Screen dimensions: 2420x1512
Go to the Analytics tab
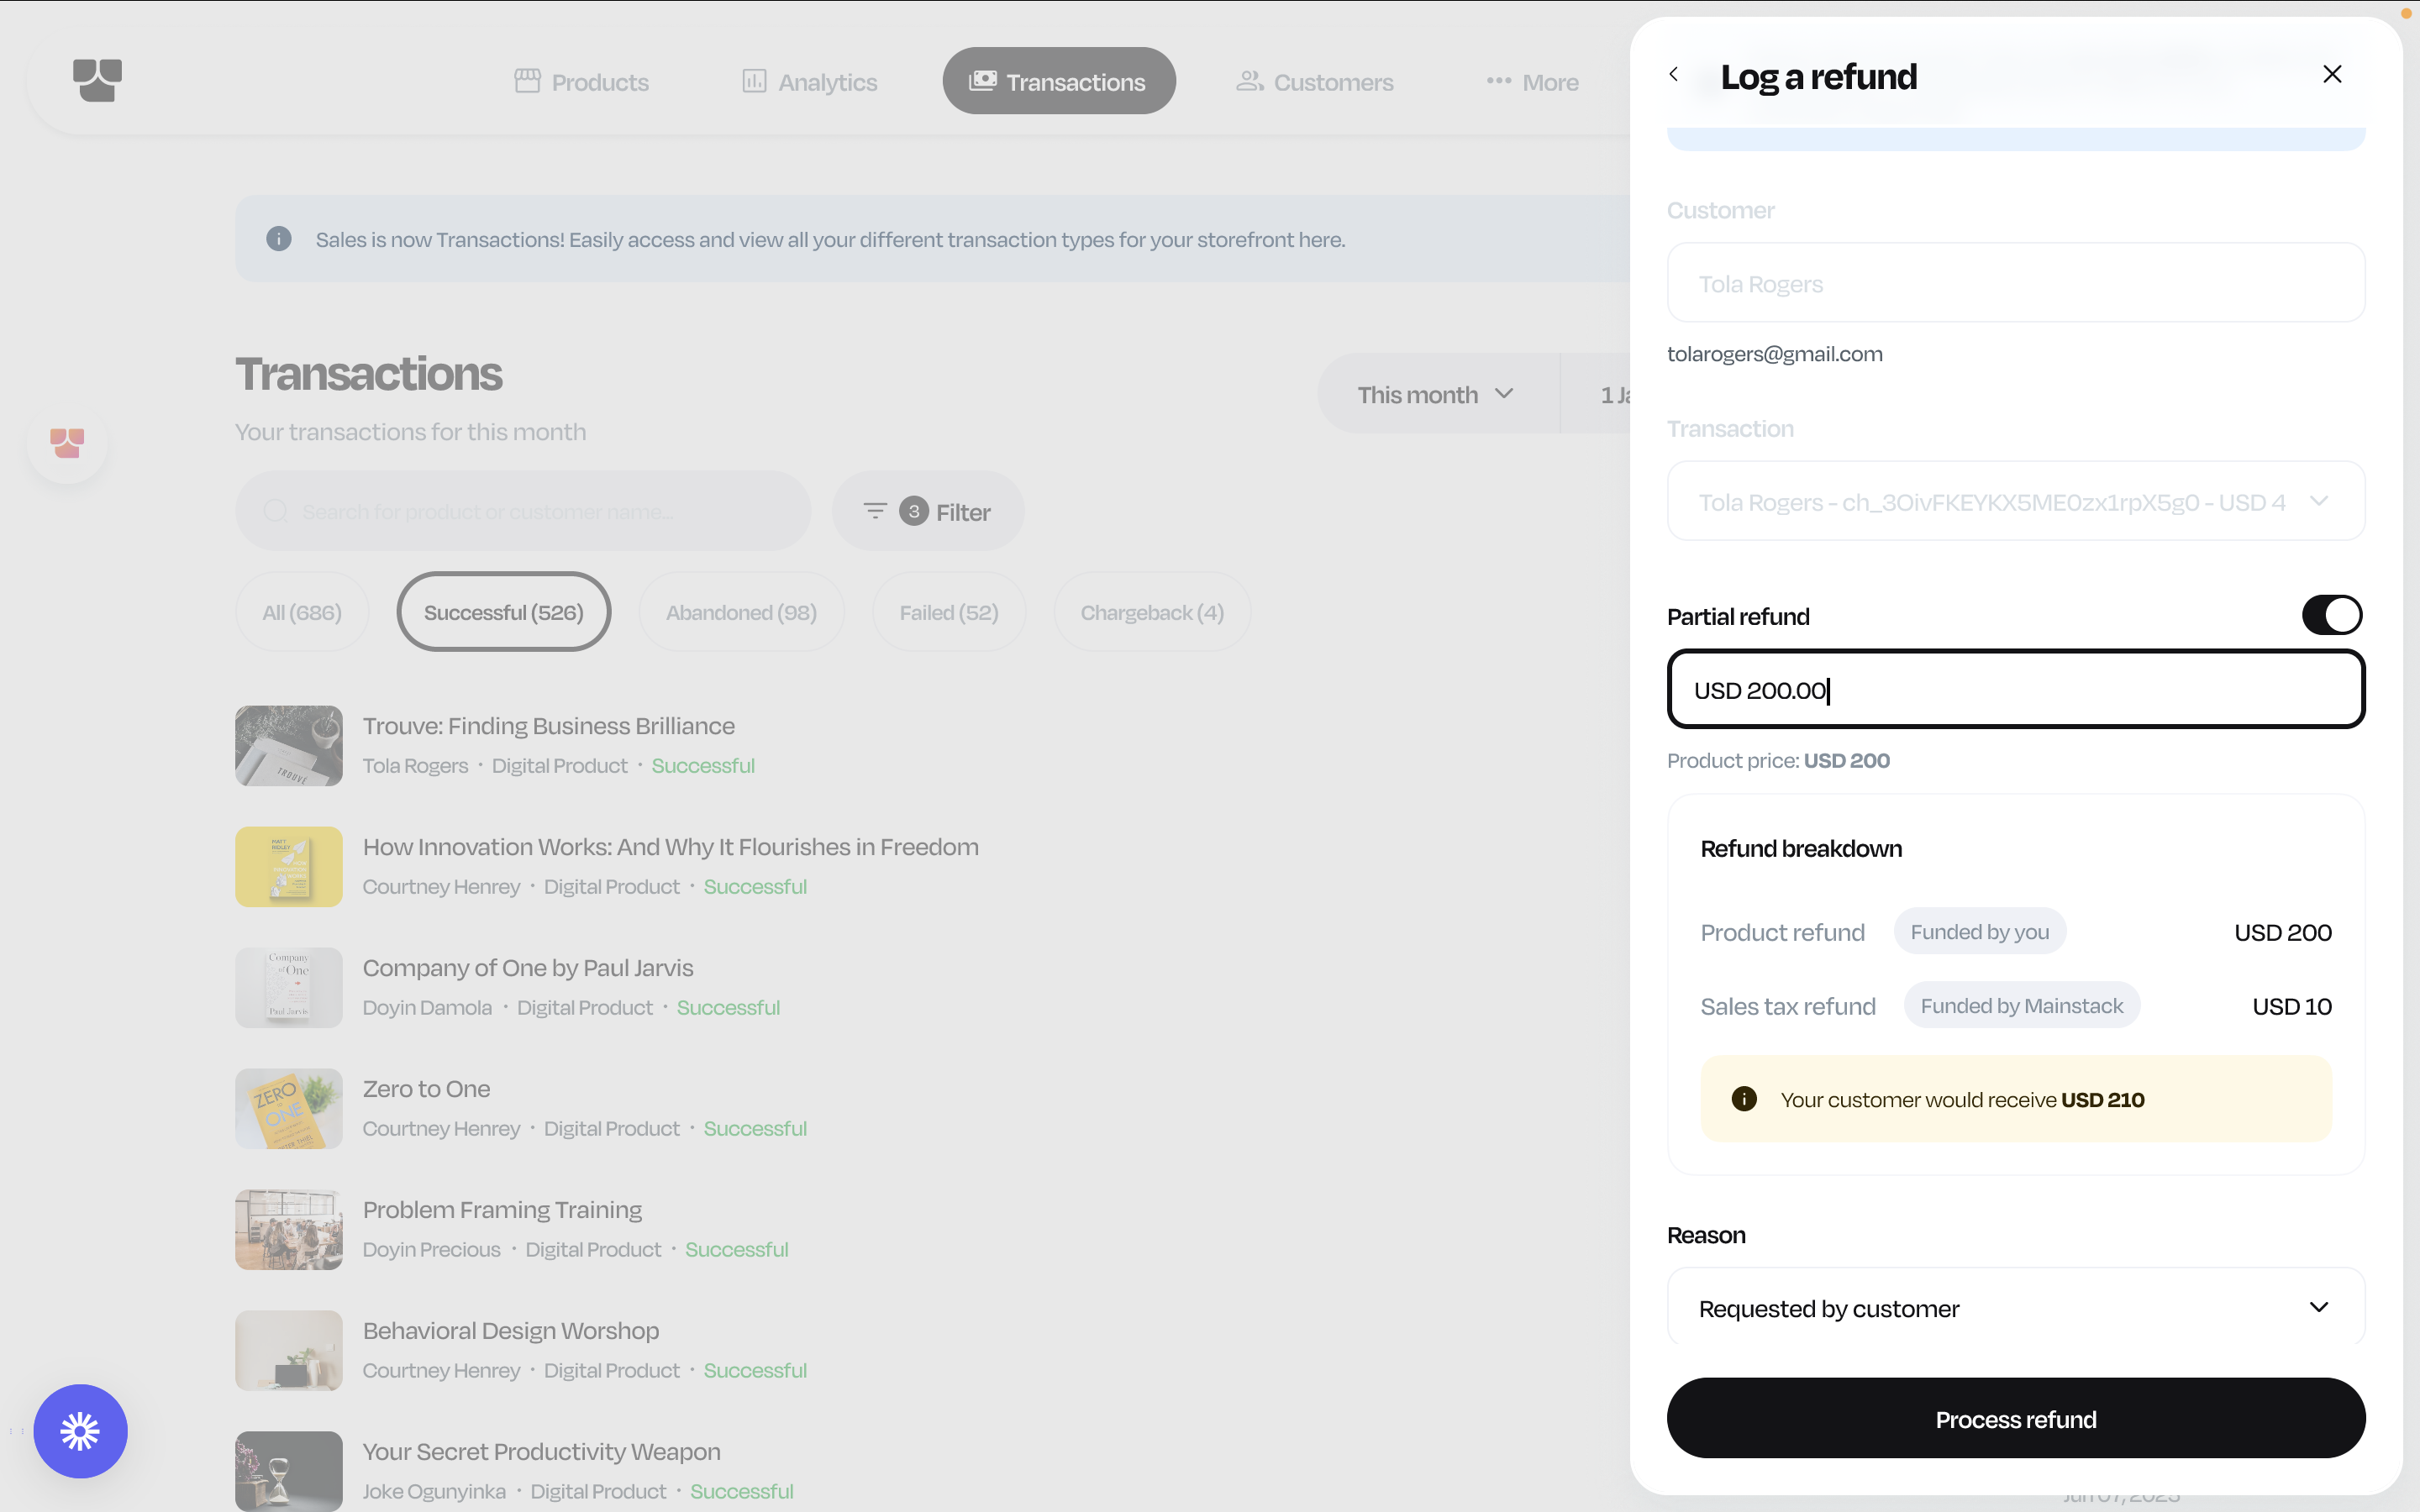810,82
